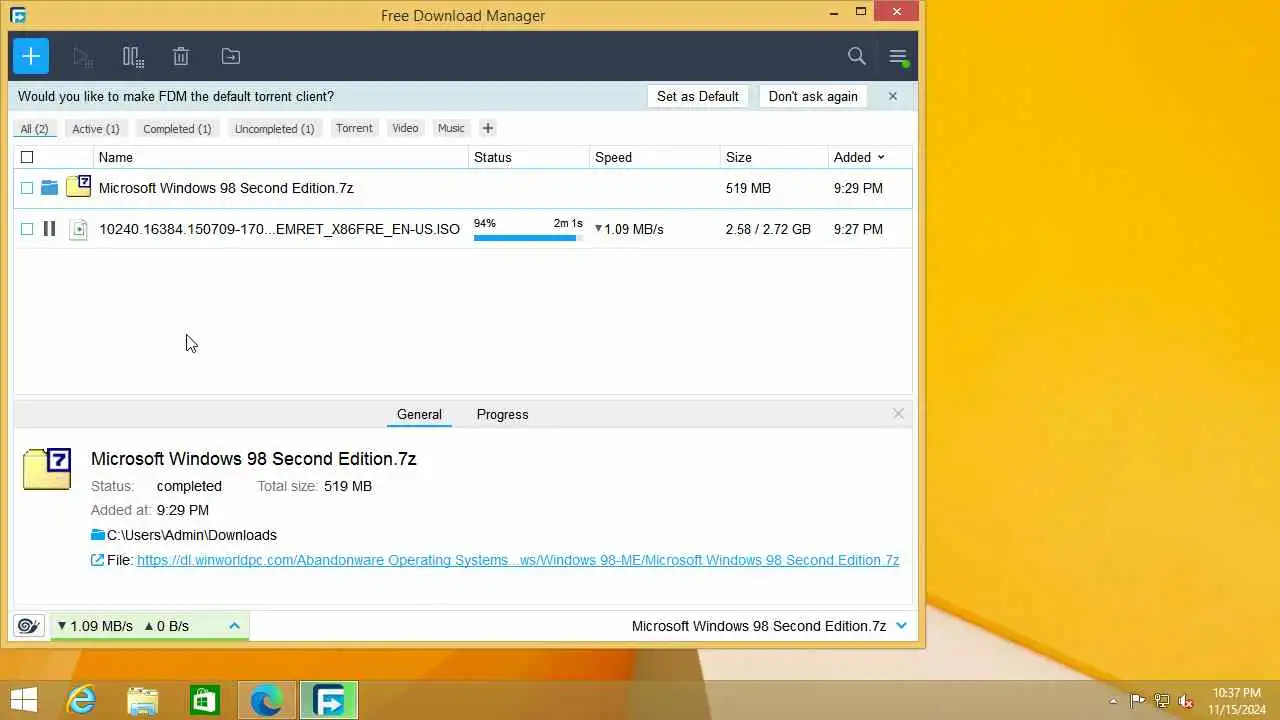
Task: Check the ISO download row checkbox
Action: 27,229
